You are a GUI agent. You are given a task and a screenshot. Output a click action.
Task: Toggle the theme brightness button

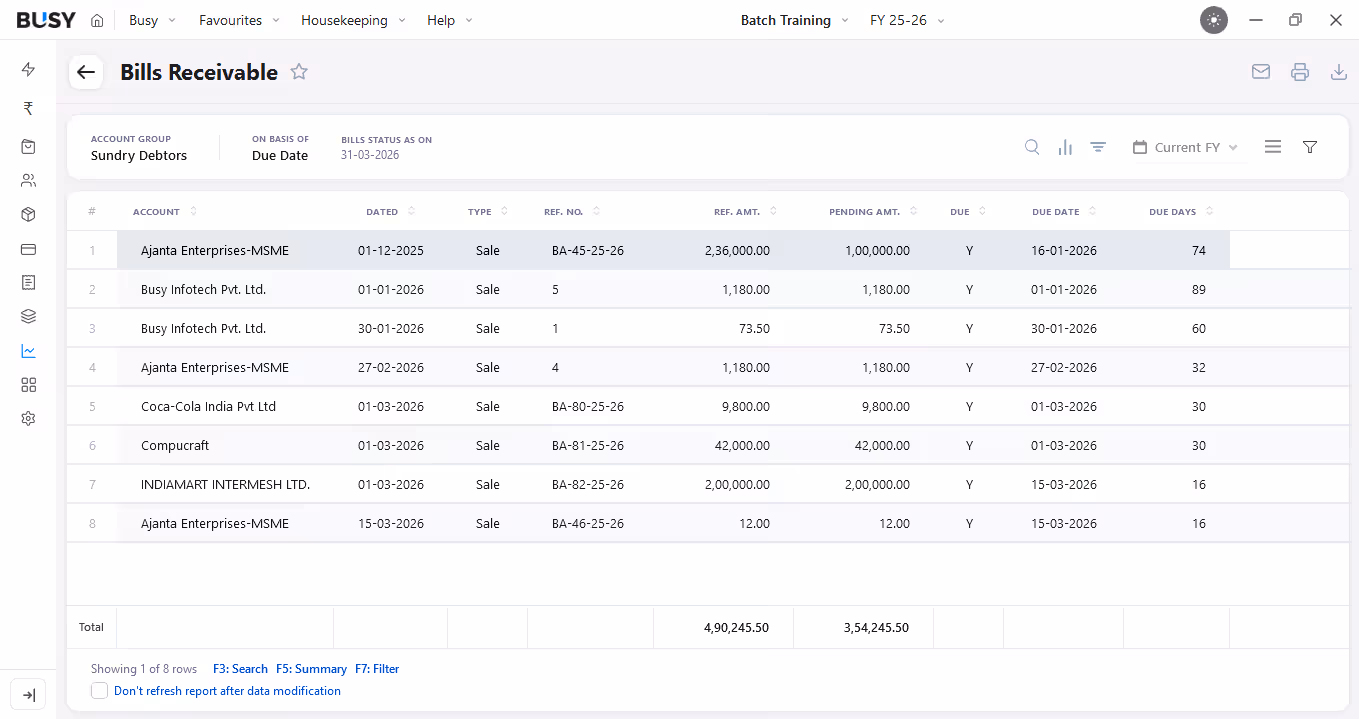click(1214, 20)
